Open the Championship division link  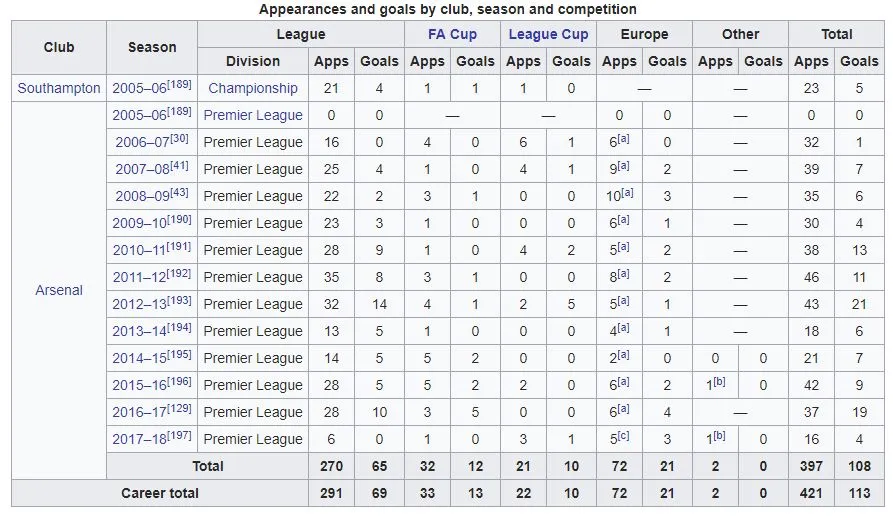pos(253,88)
